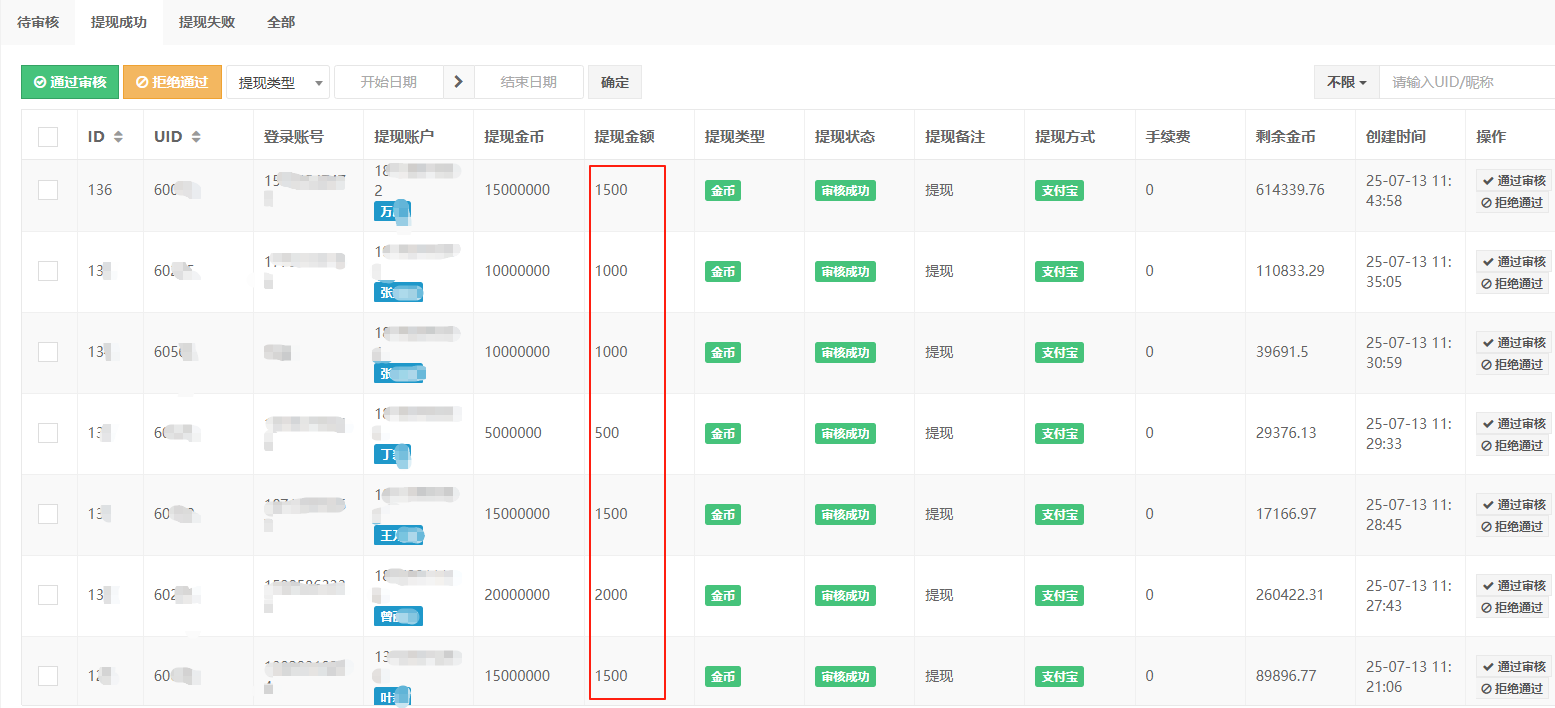Image resolution: width=1555 pixels, height=708 pixels.
Task: Click the 创建时间 column header
Action: coord(1396,137)
